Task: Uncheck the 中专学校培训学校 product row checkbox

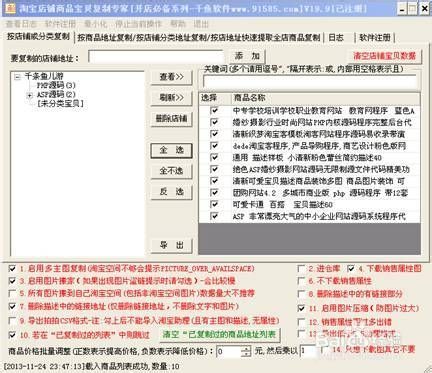Action: click(x=214, y=110)
